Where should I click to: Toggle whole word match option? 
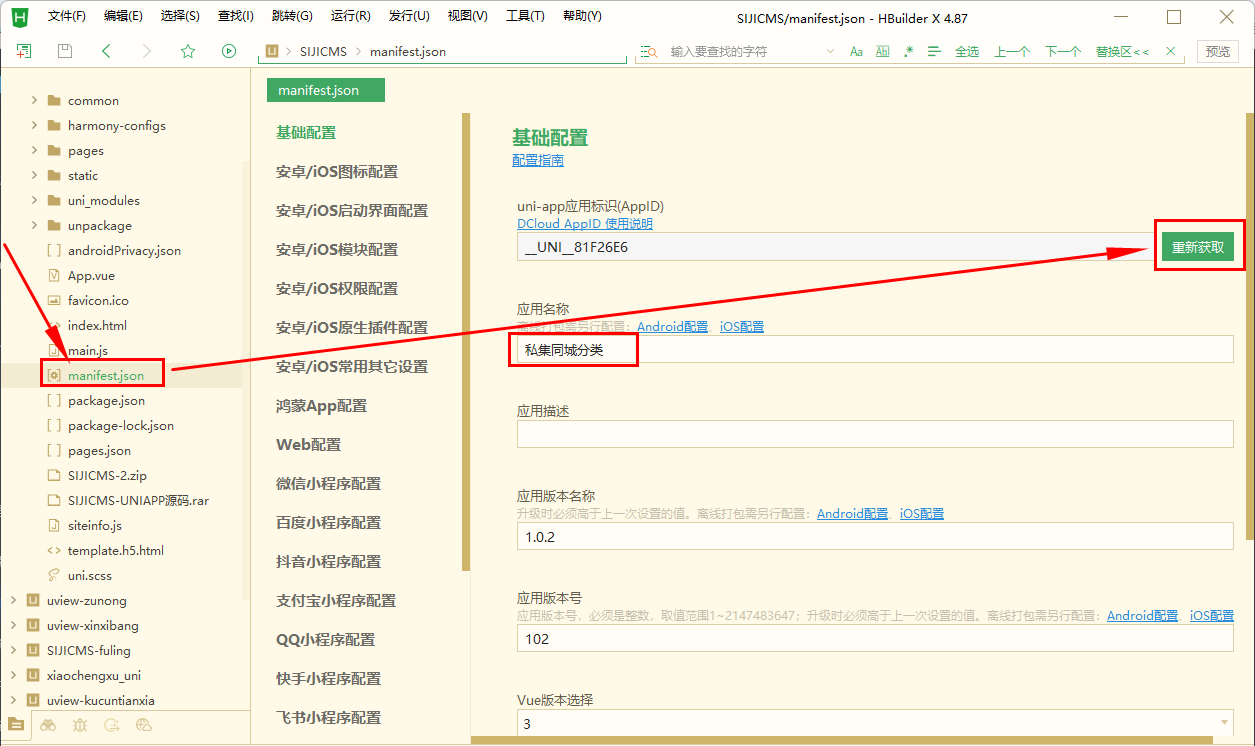(882, 51)
